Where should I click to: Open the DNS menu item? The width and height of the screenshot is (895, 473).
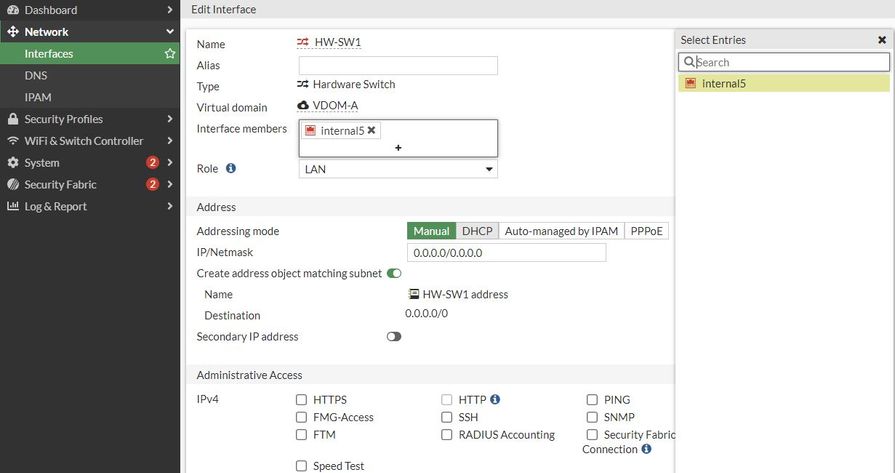click(x=36, y=76)
